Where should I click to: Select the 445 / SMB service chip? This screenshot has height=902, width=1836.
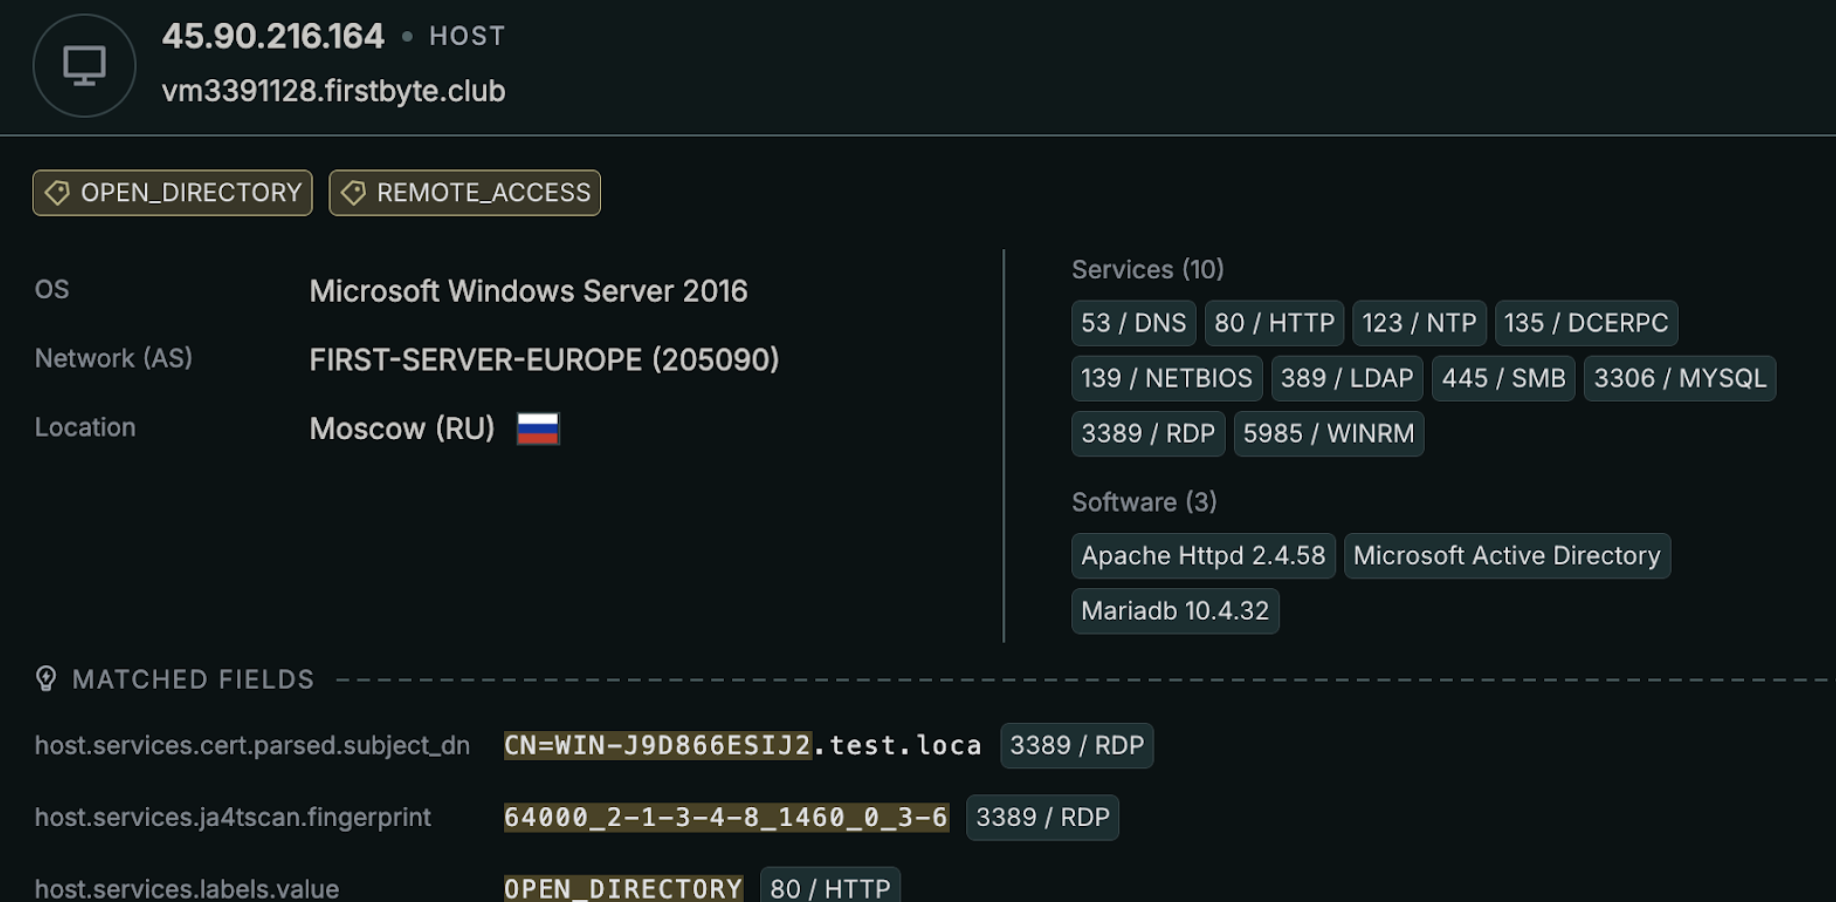tap(1503, 378)
